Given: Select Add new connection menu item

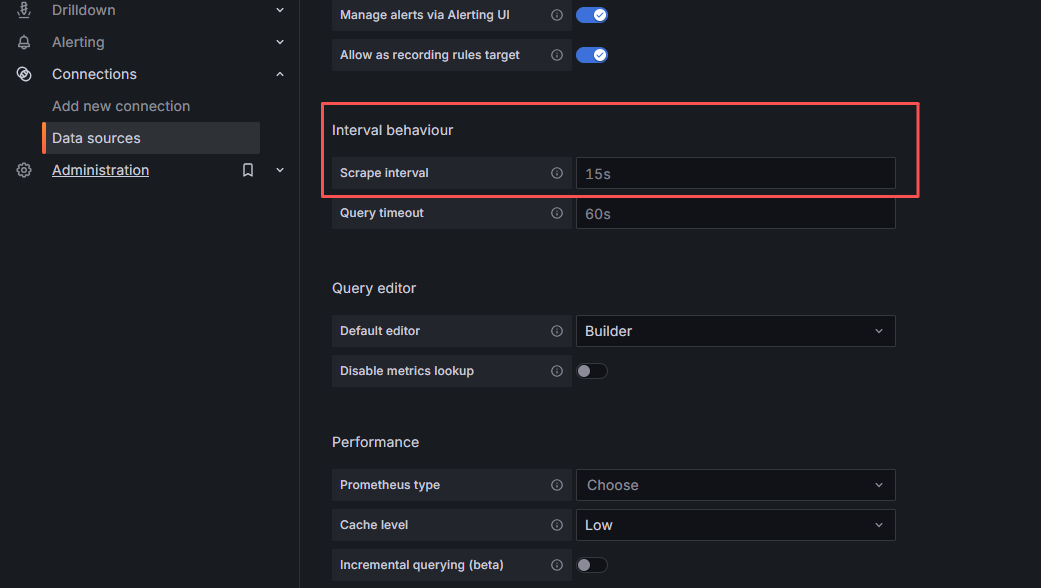Looking at the screenshot, I should [121, 106].
